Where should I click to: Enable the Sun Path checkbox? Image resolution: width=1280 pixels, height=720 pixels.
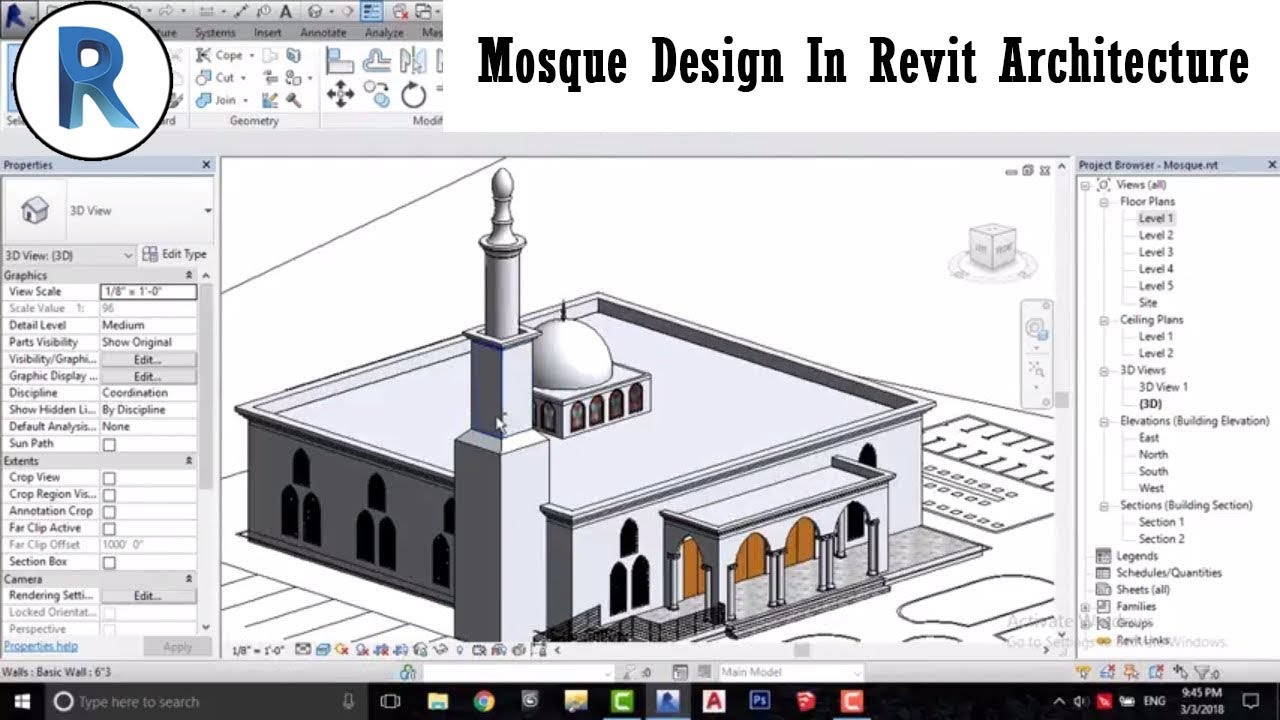110,443
